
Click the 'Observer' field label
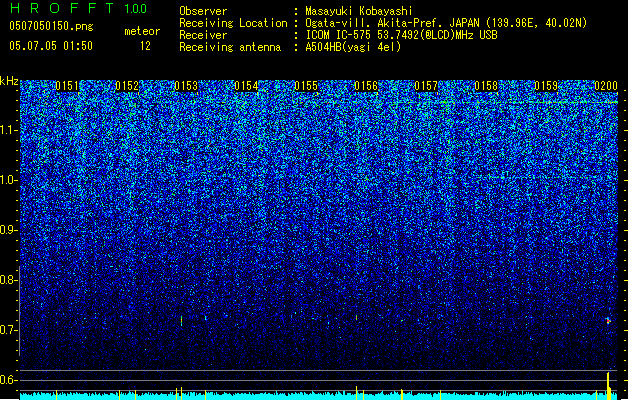coord(203,11)
